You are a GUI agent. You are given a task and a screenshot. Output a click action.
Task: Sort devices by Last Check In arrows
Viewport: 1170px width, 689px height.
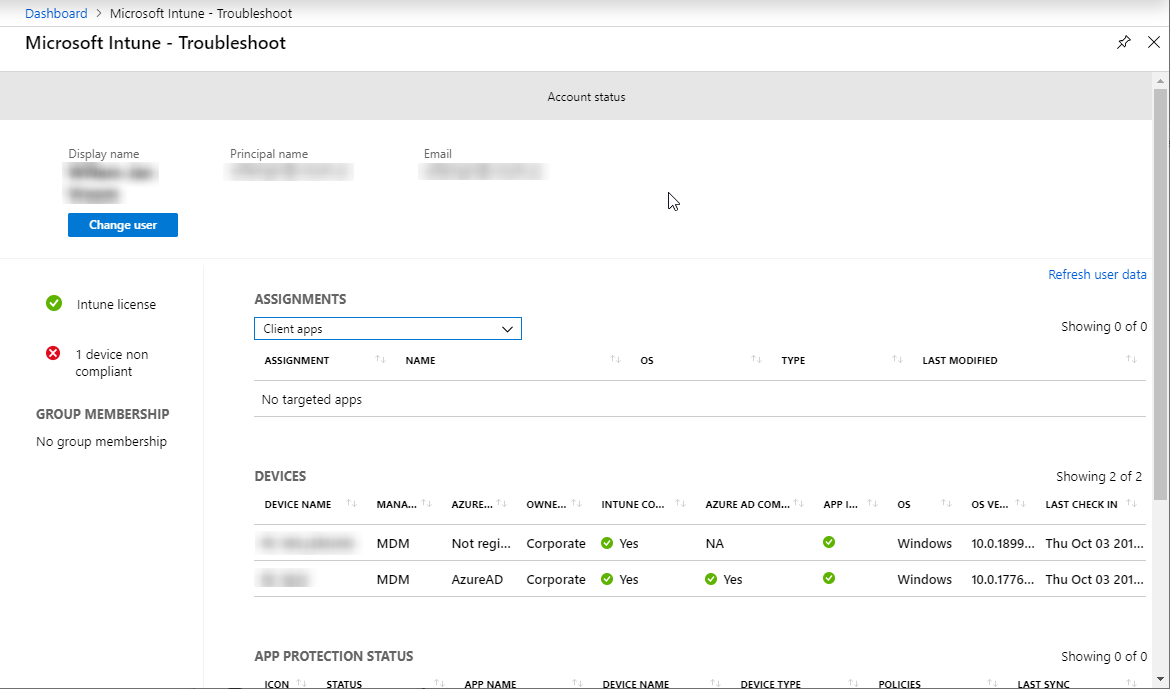(x=1131, y=504)
